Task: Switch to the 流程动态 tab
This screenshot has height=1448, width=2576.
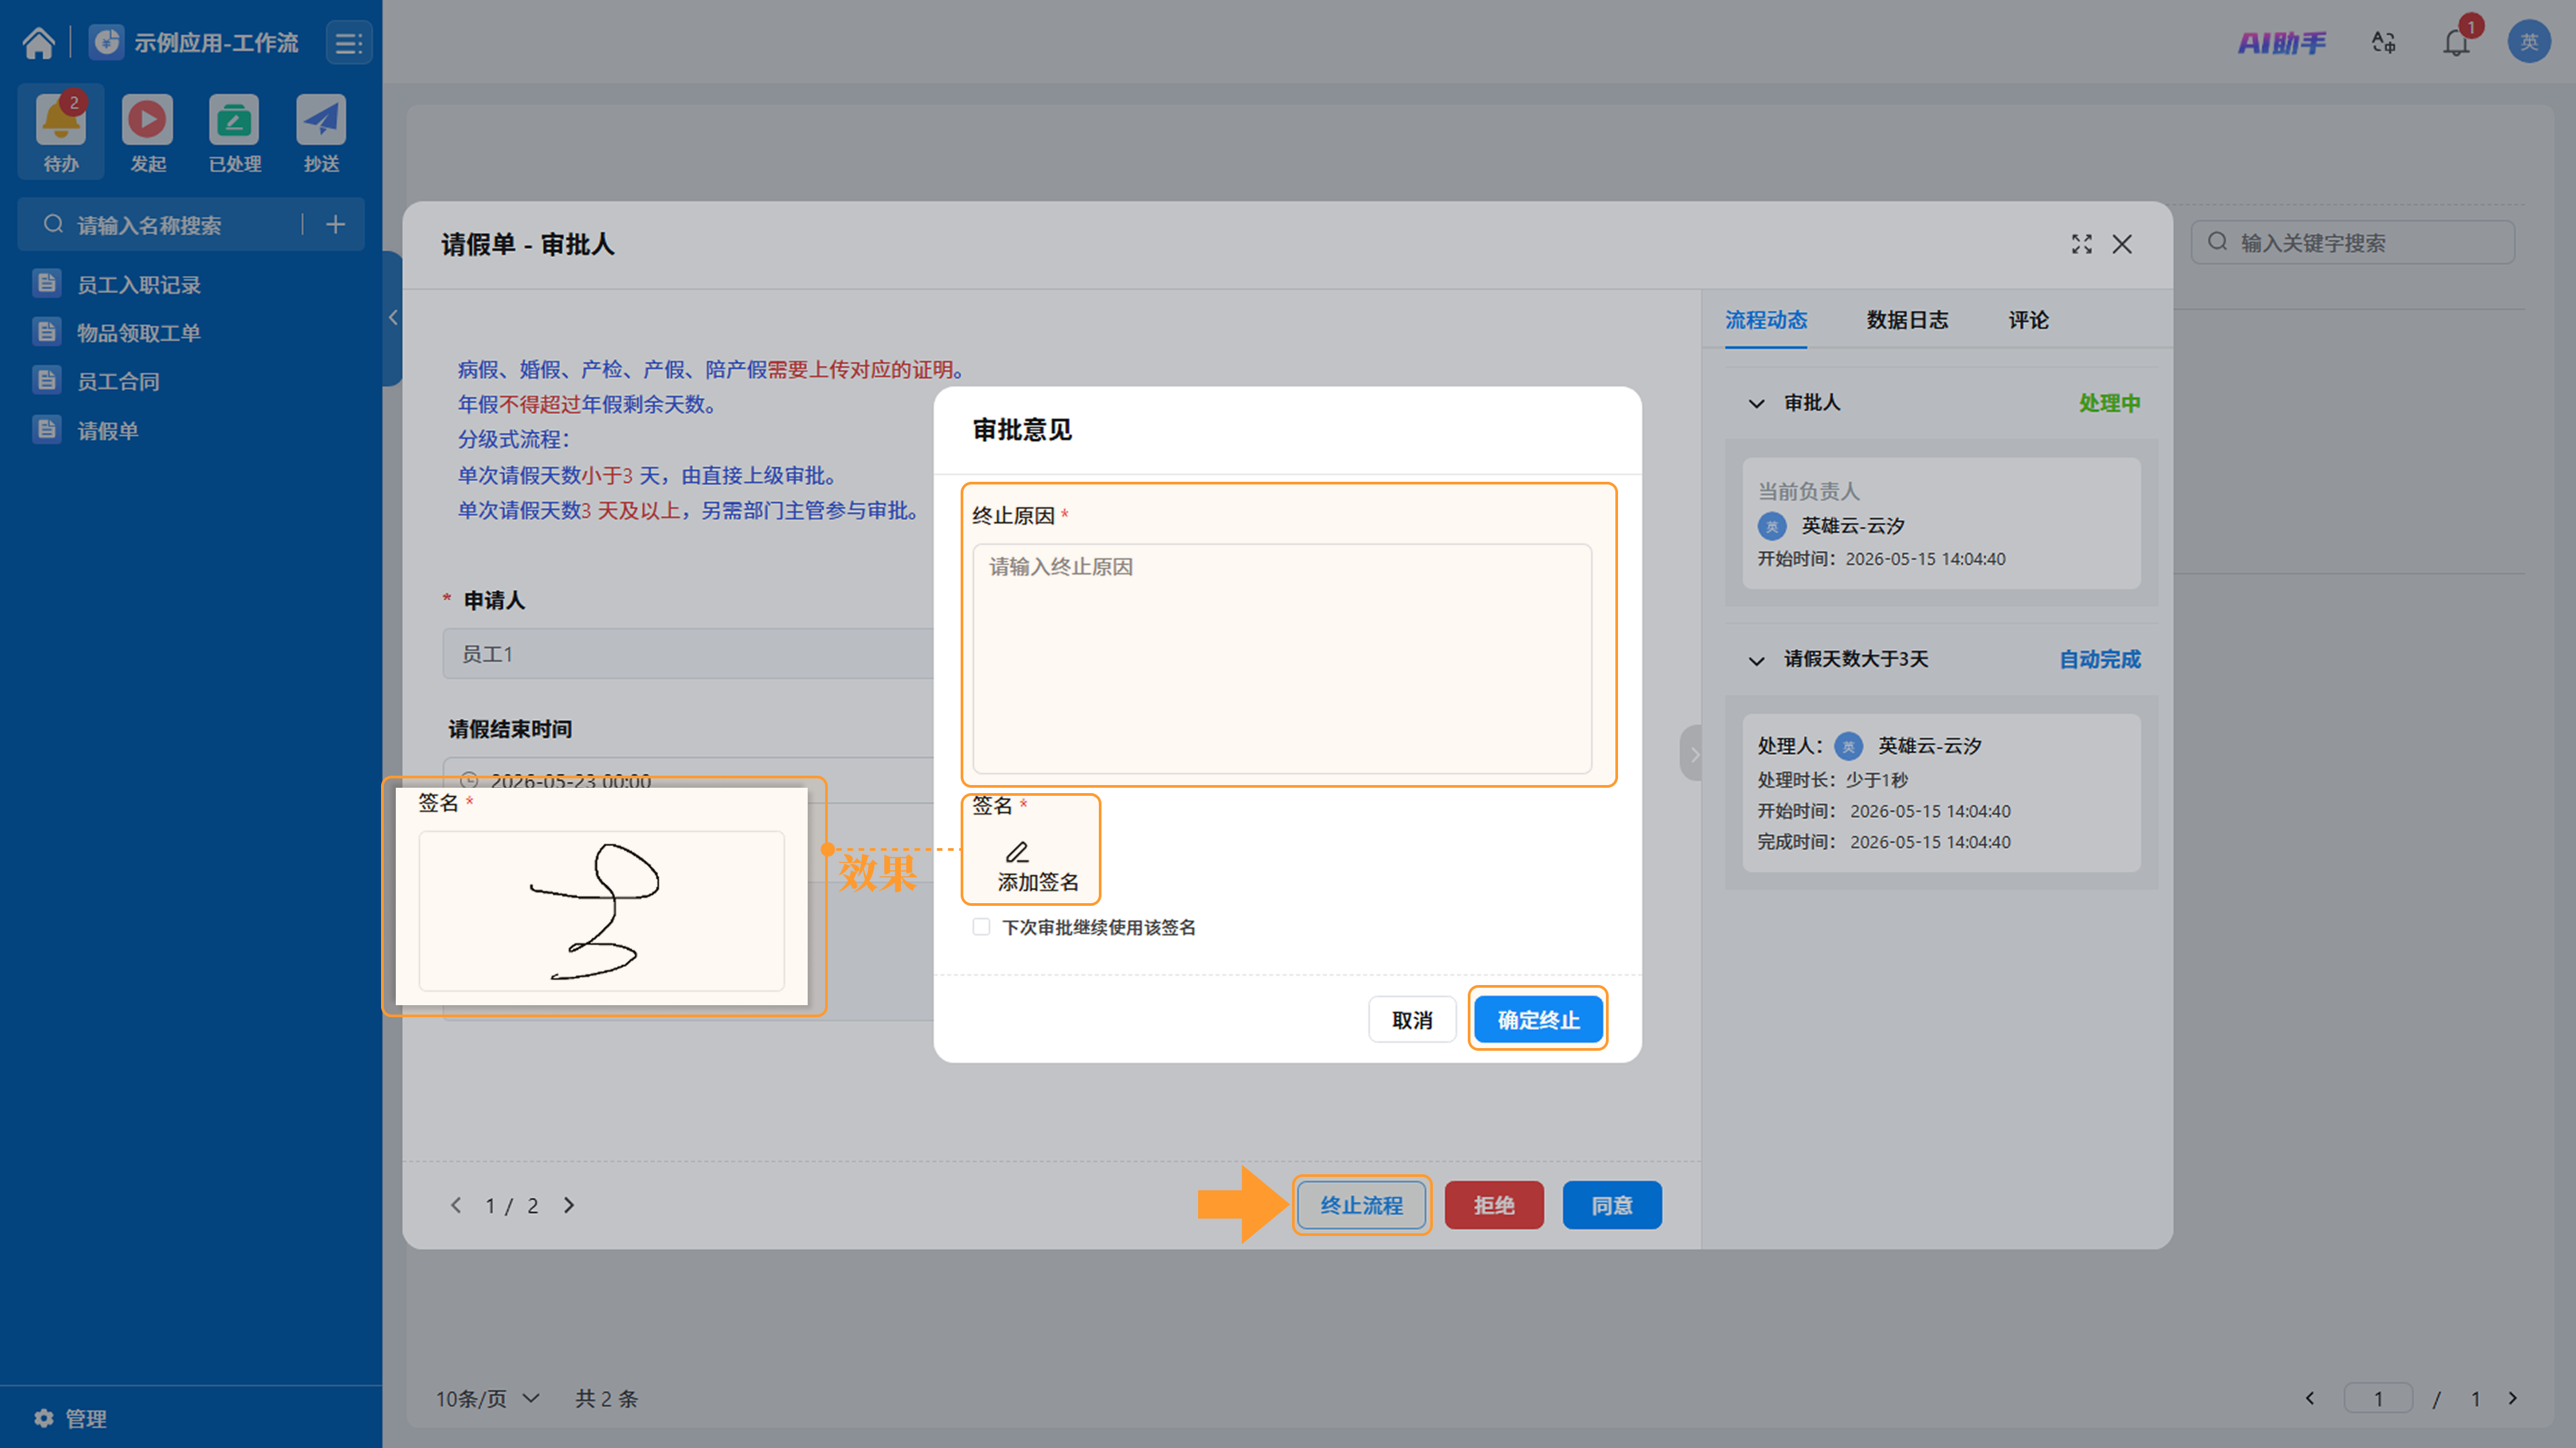Action: pos(1766,320)
